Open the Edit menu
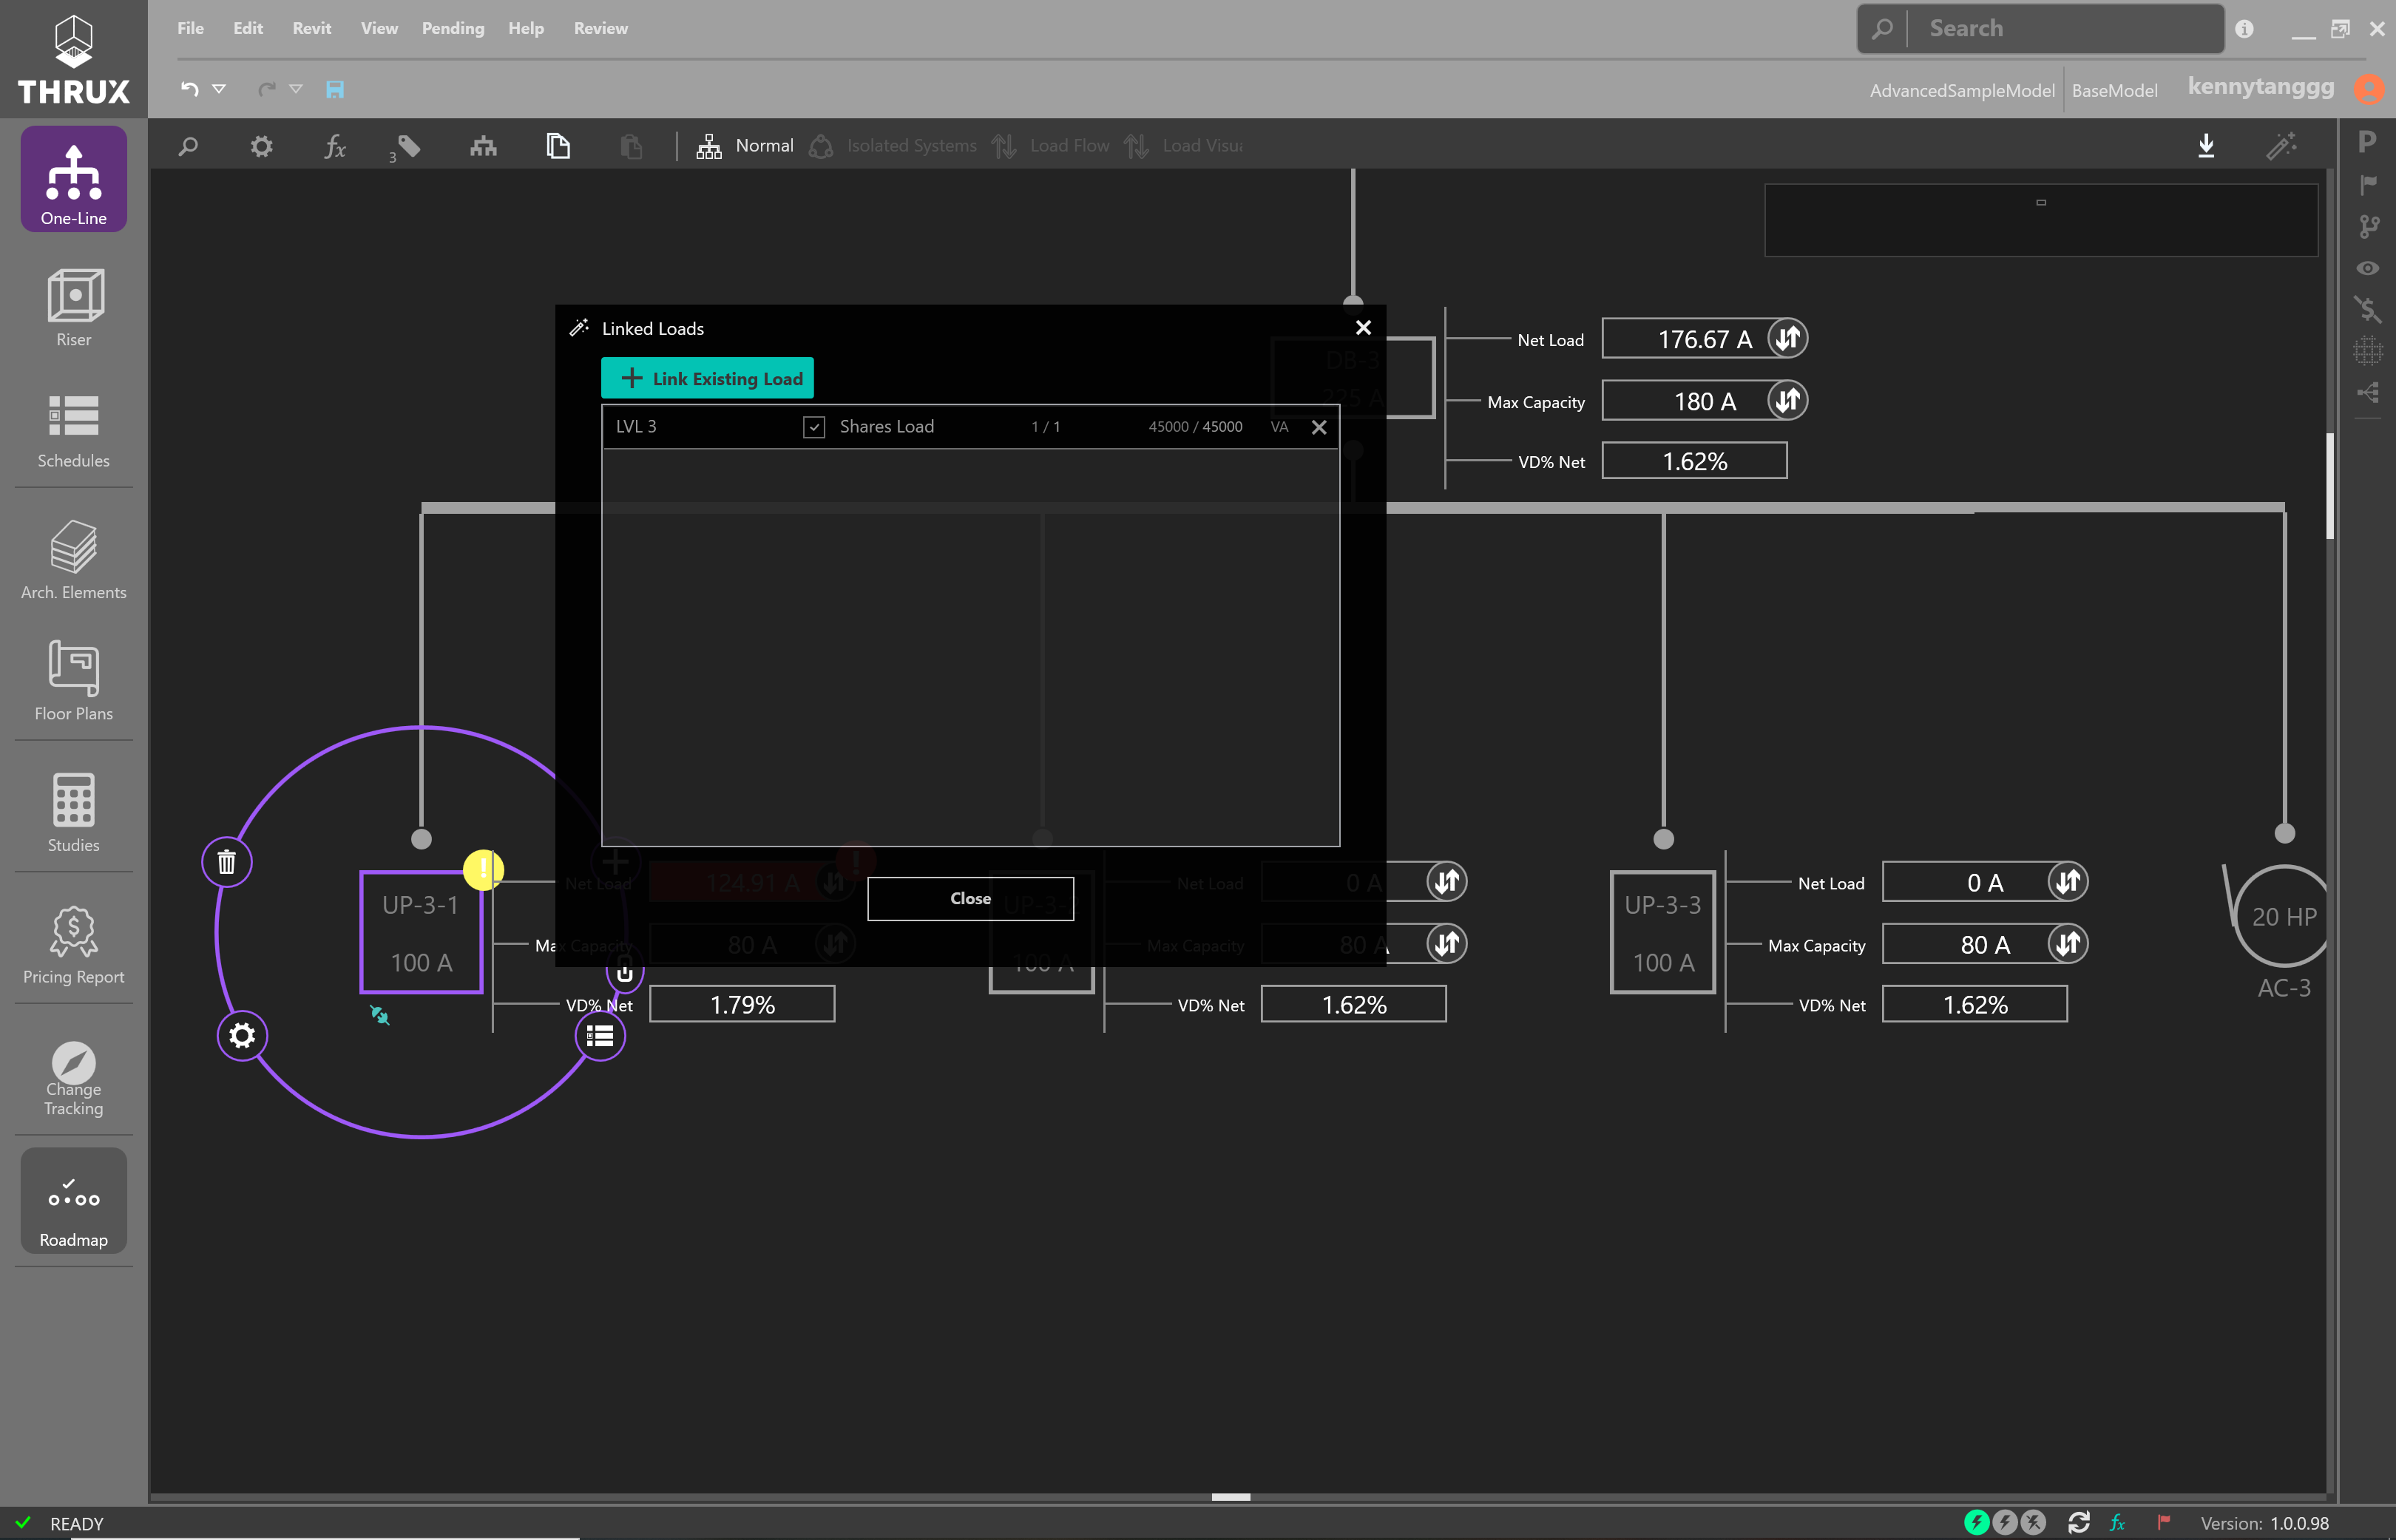 pos(248,28)
